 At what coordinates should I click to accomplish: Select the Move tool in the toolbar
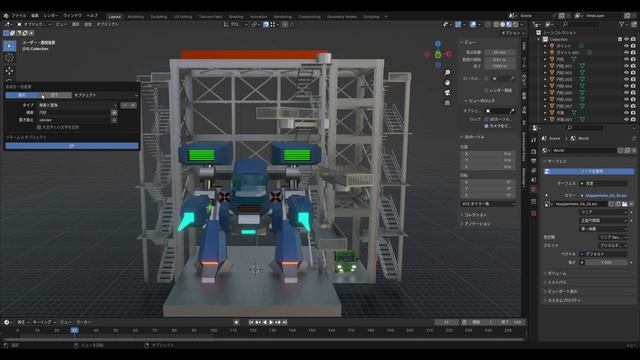tap(9, 71)
